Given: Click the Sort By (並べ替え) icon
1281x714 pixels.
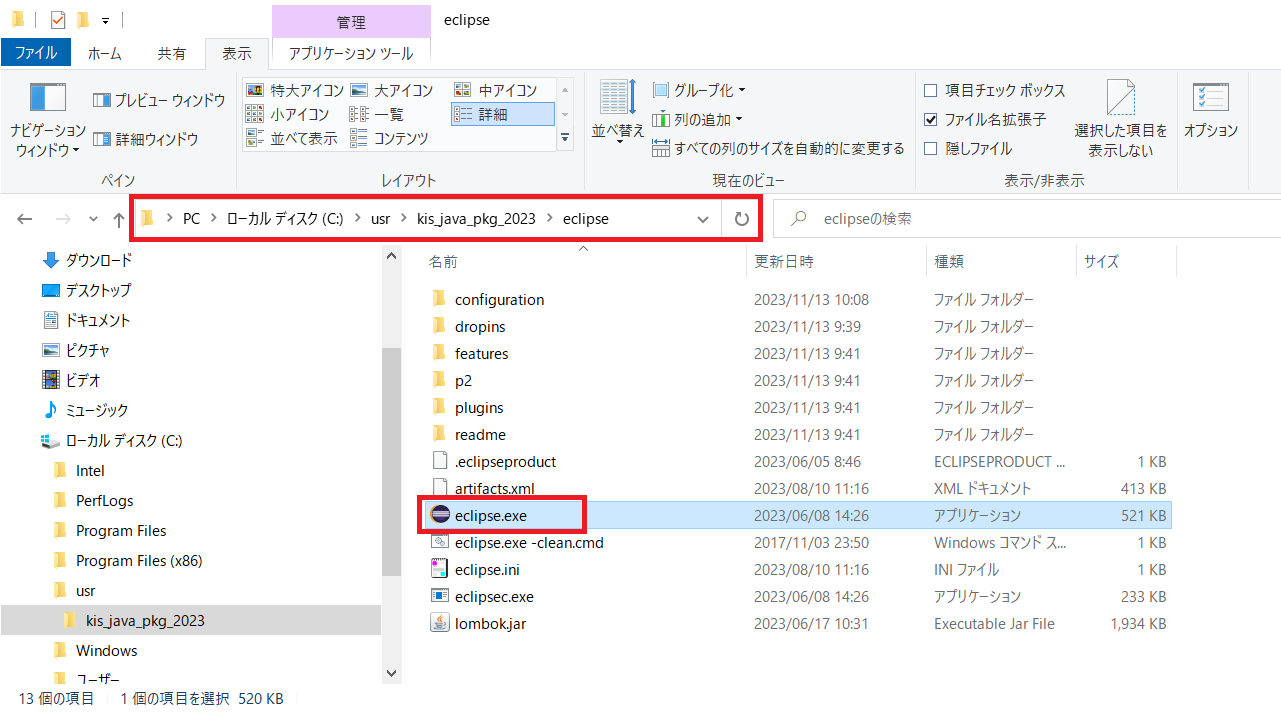Looking at the screenshot, I should point(618,98).
